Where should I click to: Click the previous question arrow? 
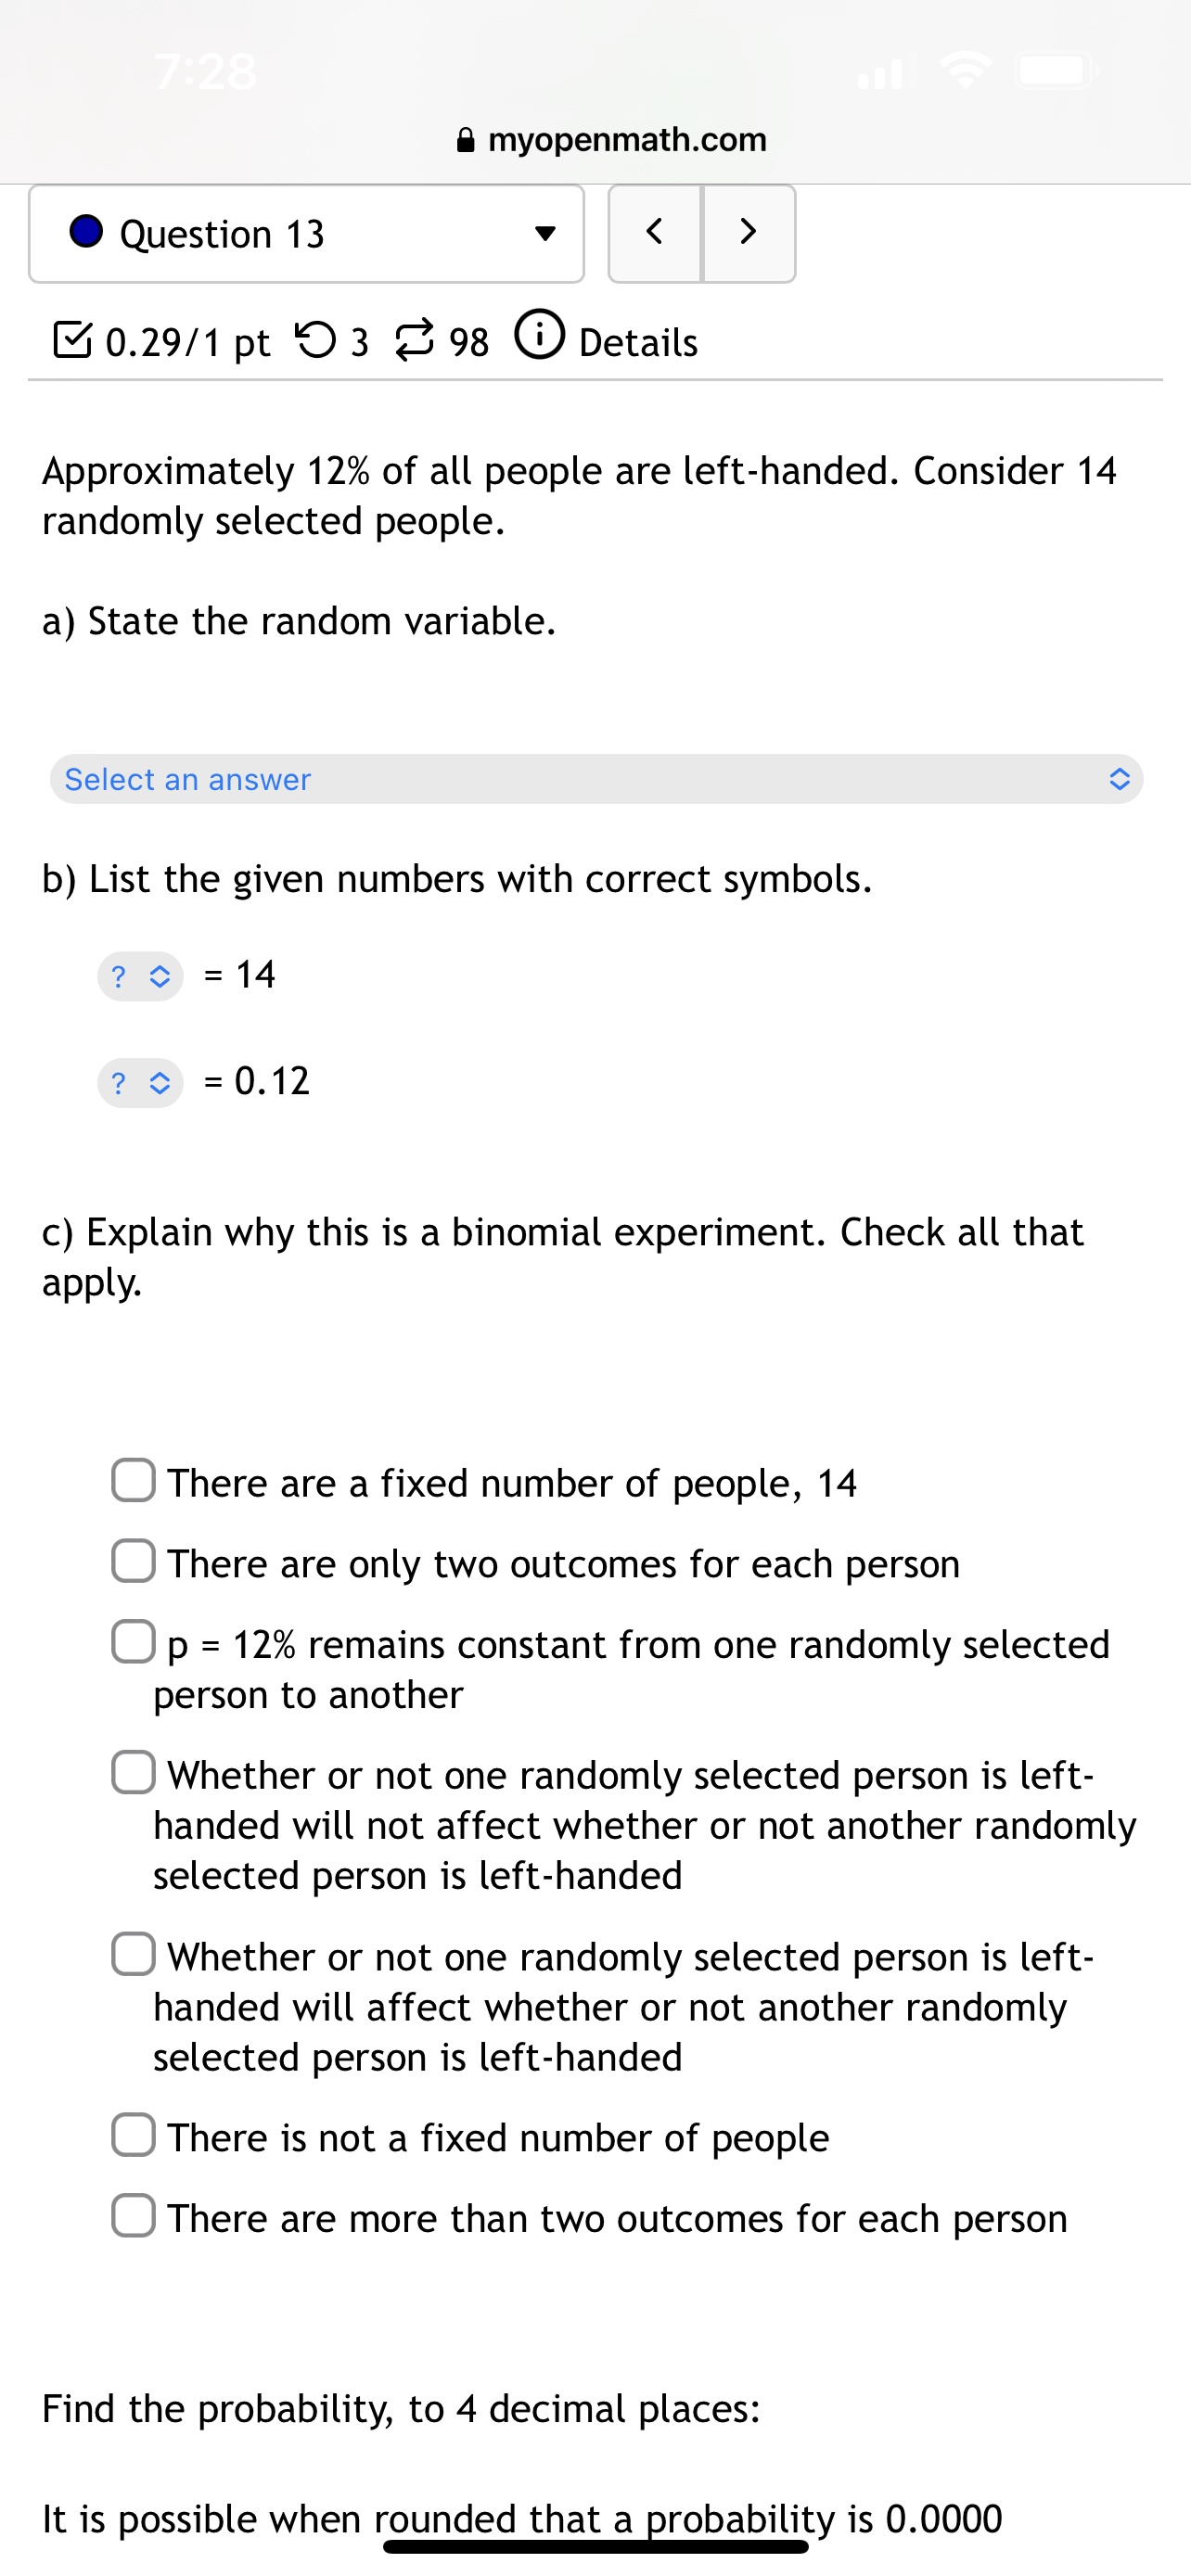pyautogui.click(x=653, y=233)
